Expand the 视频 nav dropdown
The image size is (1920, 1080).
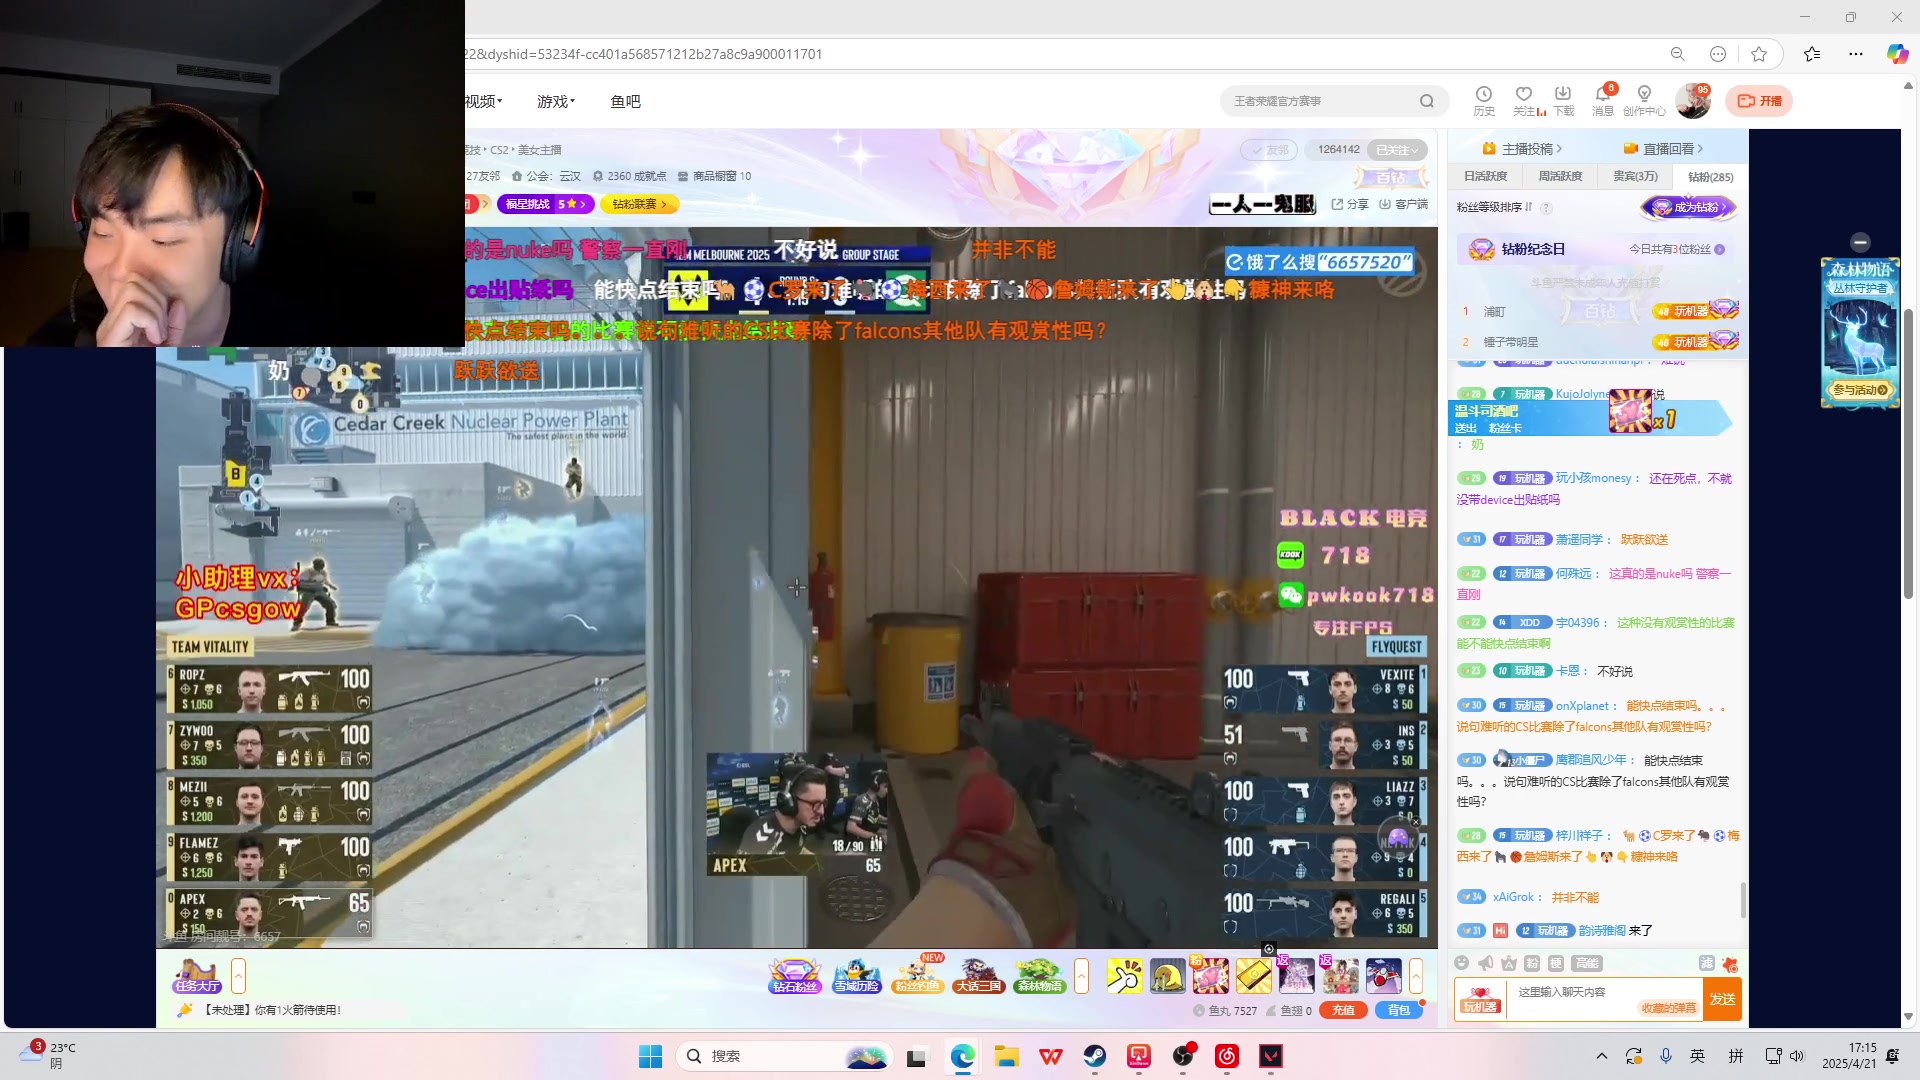(484, 101)
